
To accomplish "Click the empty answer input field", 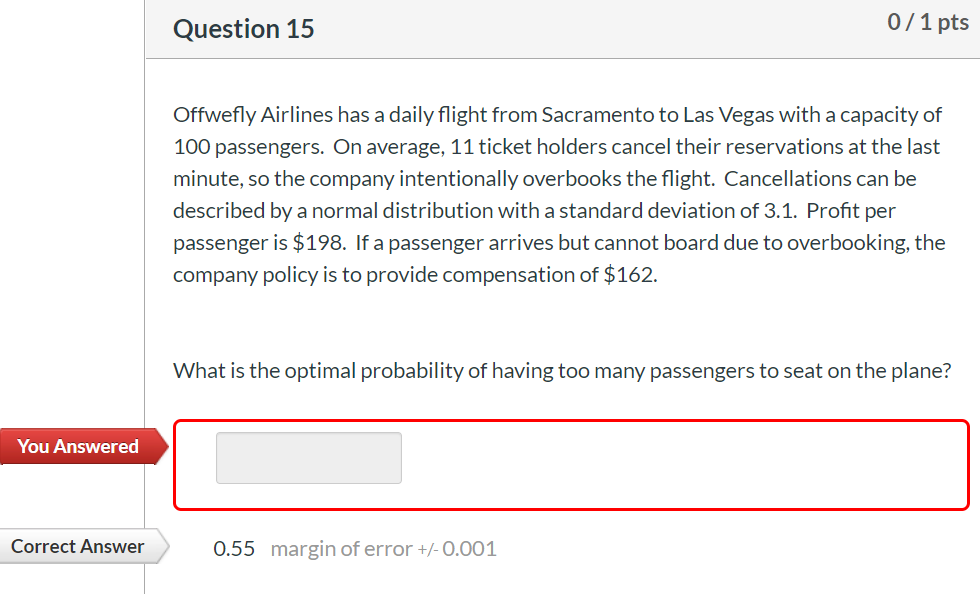I will tap(308, 458).
